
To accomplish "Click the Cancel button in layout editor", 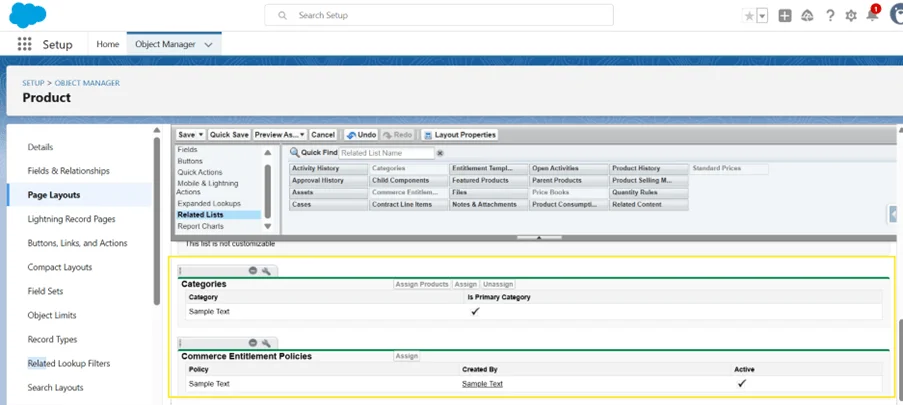I will (x=322, y=134).
